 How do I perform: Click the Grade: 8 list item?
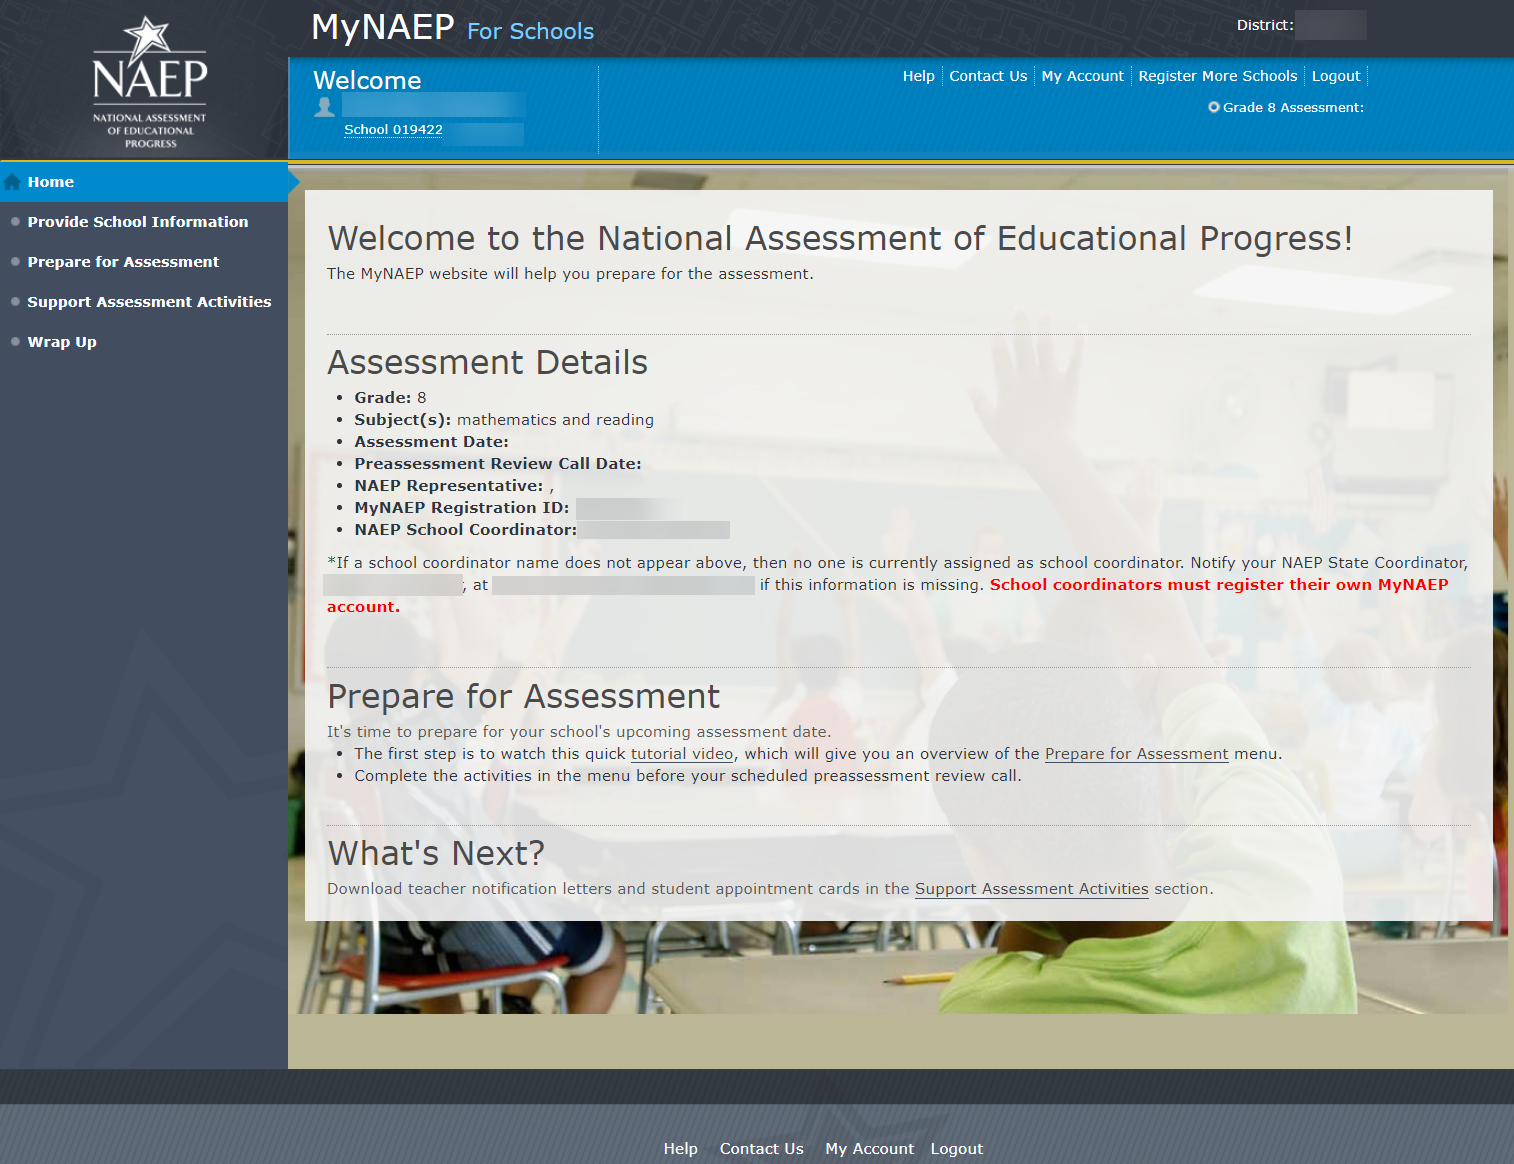(390, 398)
